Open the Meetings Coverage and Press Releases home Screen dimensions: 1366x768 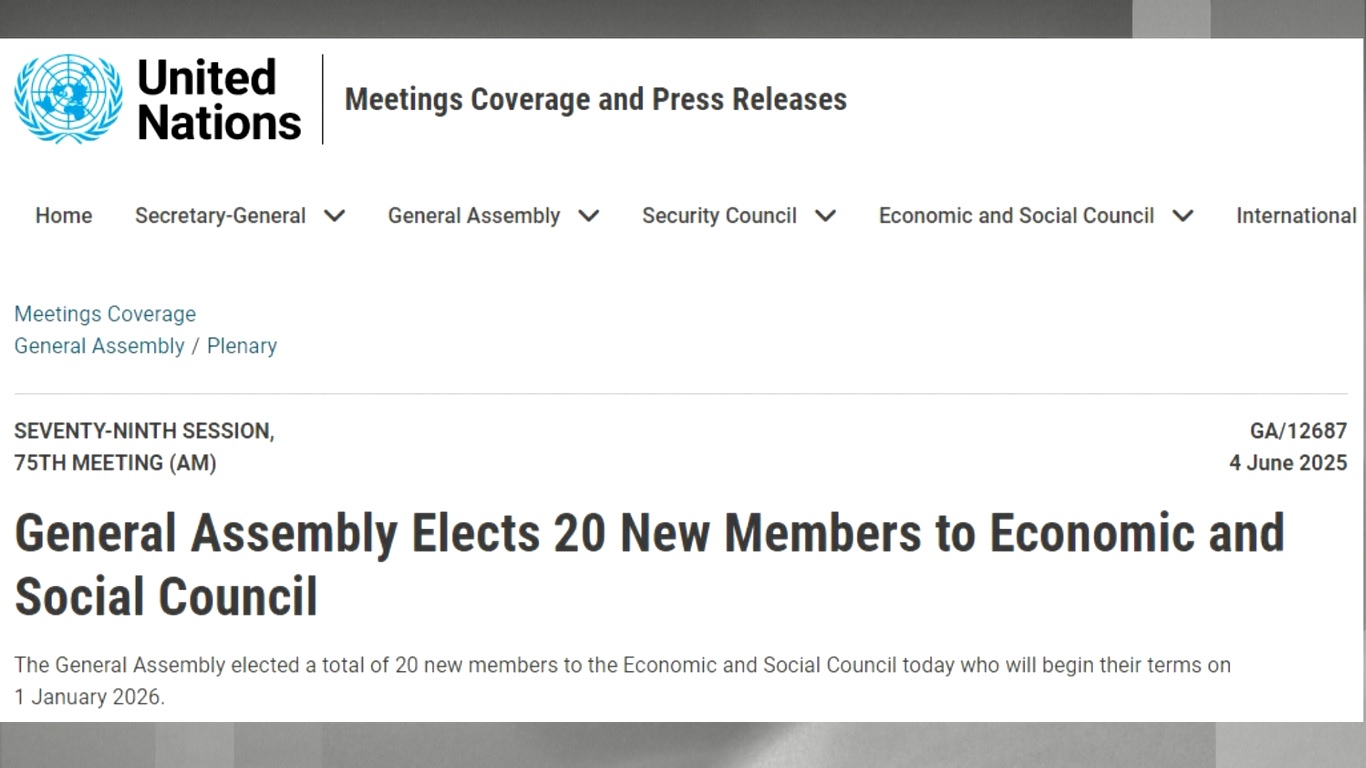pos(595,99)
